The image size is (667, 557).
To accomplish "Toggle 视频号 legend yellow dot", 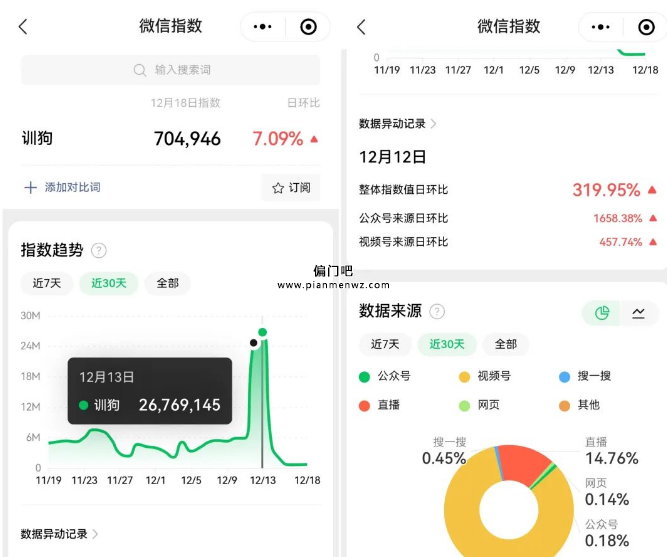I will point(464,377).
